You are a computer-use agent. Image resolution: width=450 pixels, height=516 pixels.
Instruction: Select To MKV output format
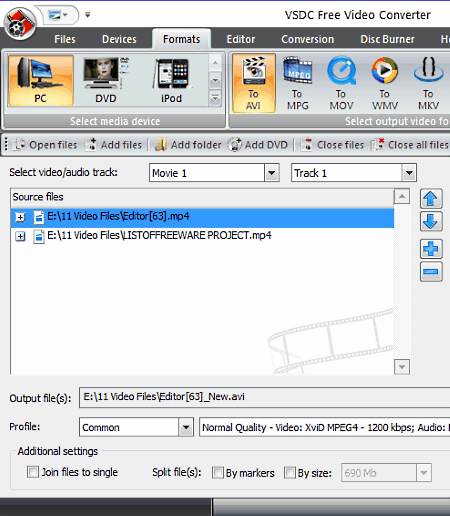pyautogui.click(x=428, y=83)
